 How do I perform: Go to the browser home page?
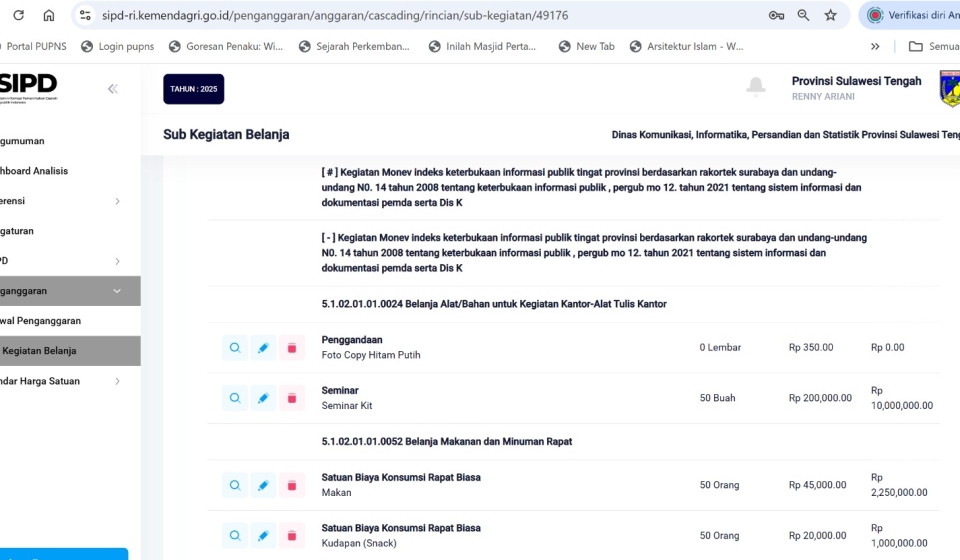(48, 15)
